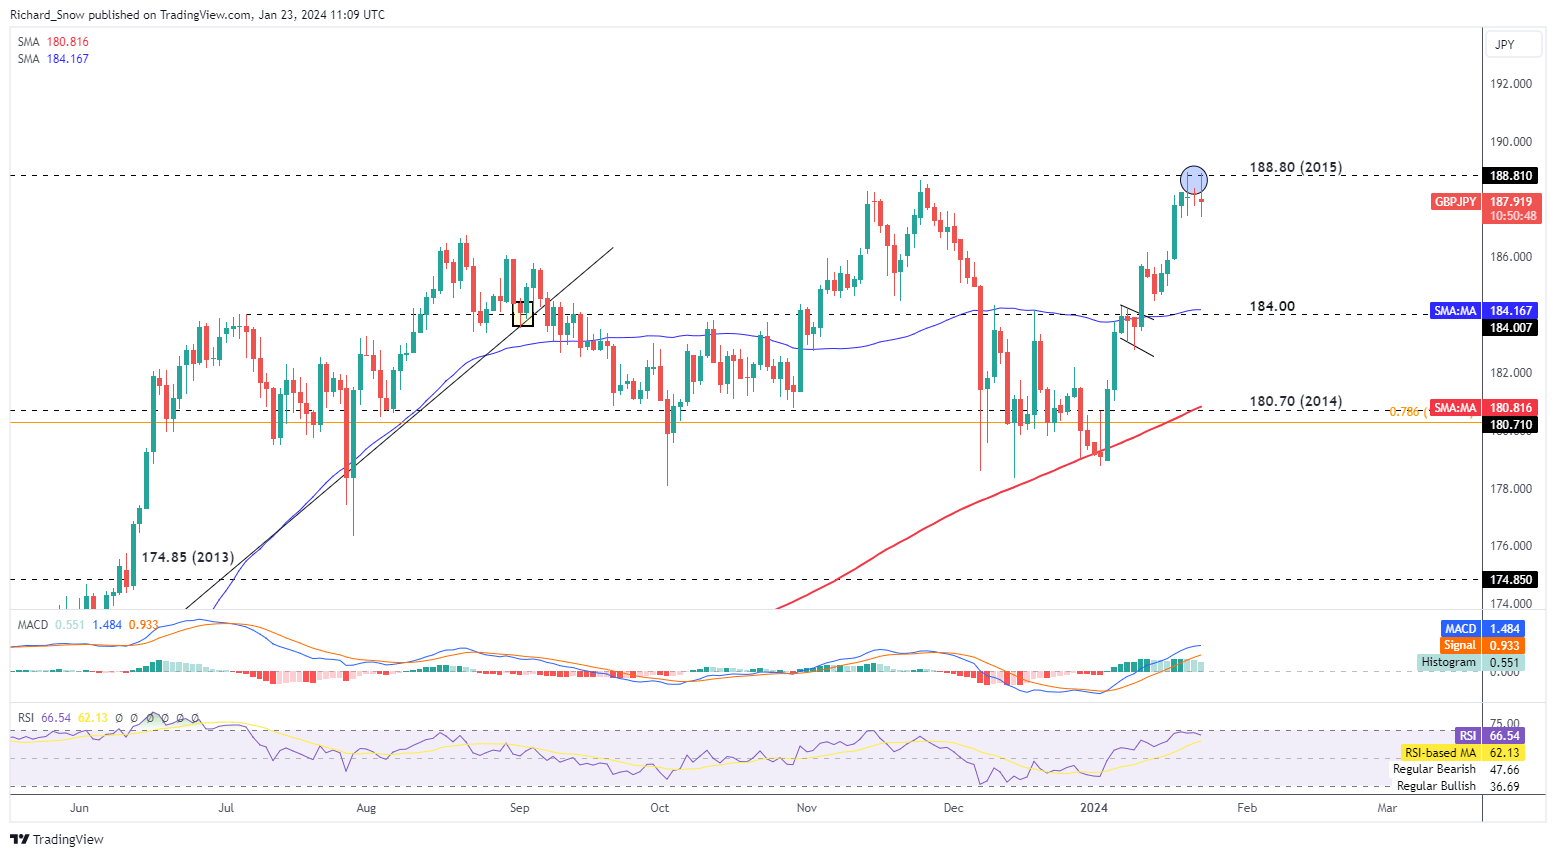The height and width of the screenshot is (857, 1556).
Task: Click the purple RSI 66.54 axis label
Action: coord(1490,736)
